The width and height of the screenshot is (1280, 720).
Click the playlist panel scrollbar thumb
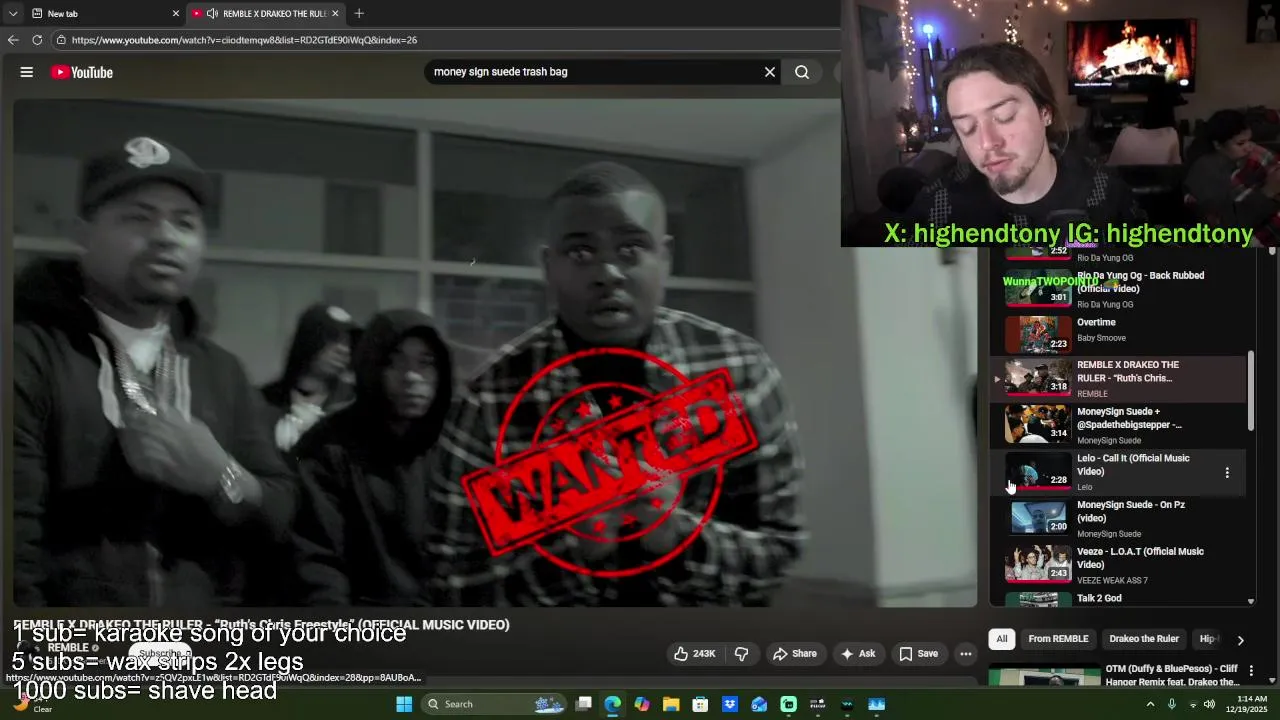1250,391
